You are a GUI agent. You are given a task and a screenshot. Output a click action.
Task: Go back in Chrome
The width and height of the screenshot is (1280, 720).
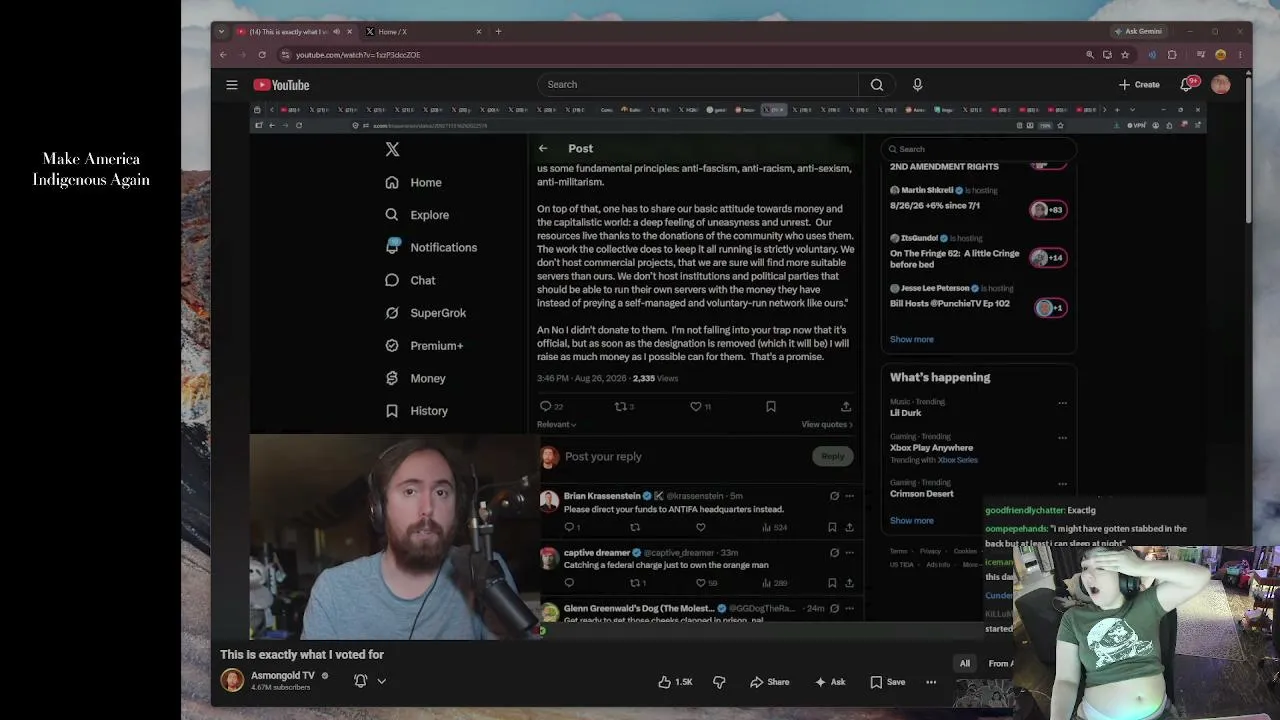(223, 55)
